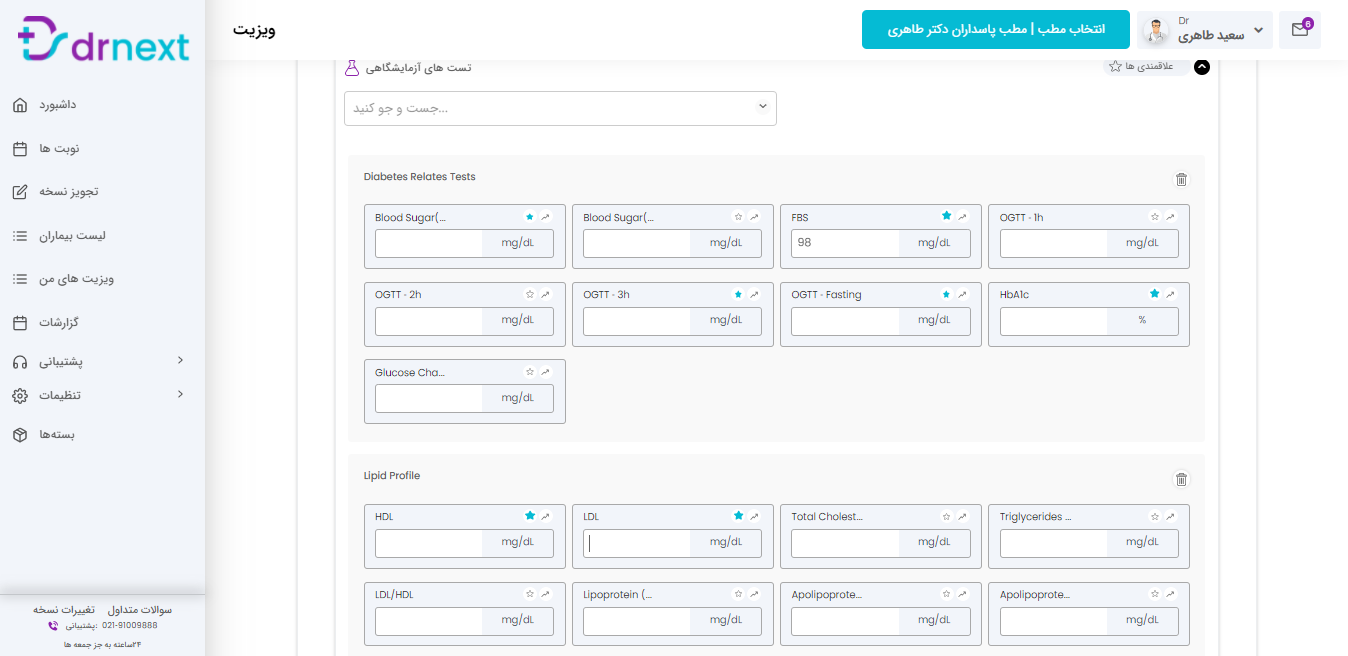The height and width of the screenshot is (656, 1348).
Task: Open trend chart for Lipoprotein
Action: click(754, 594)
